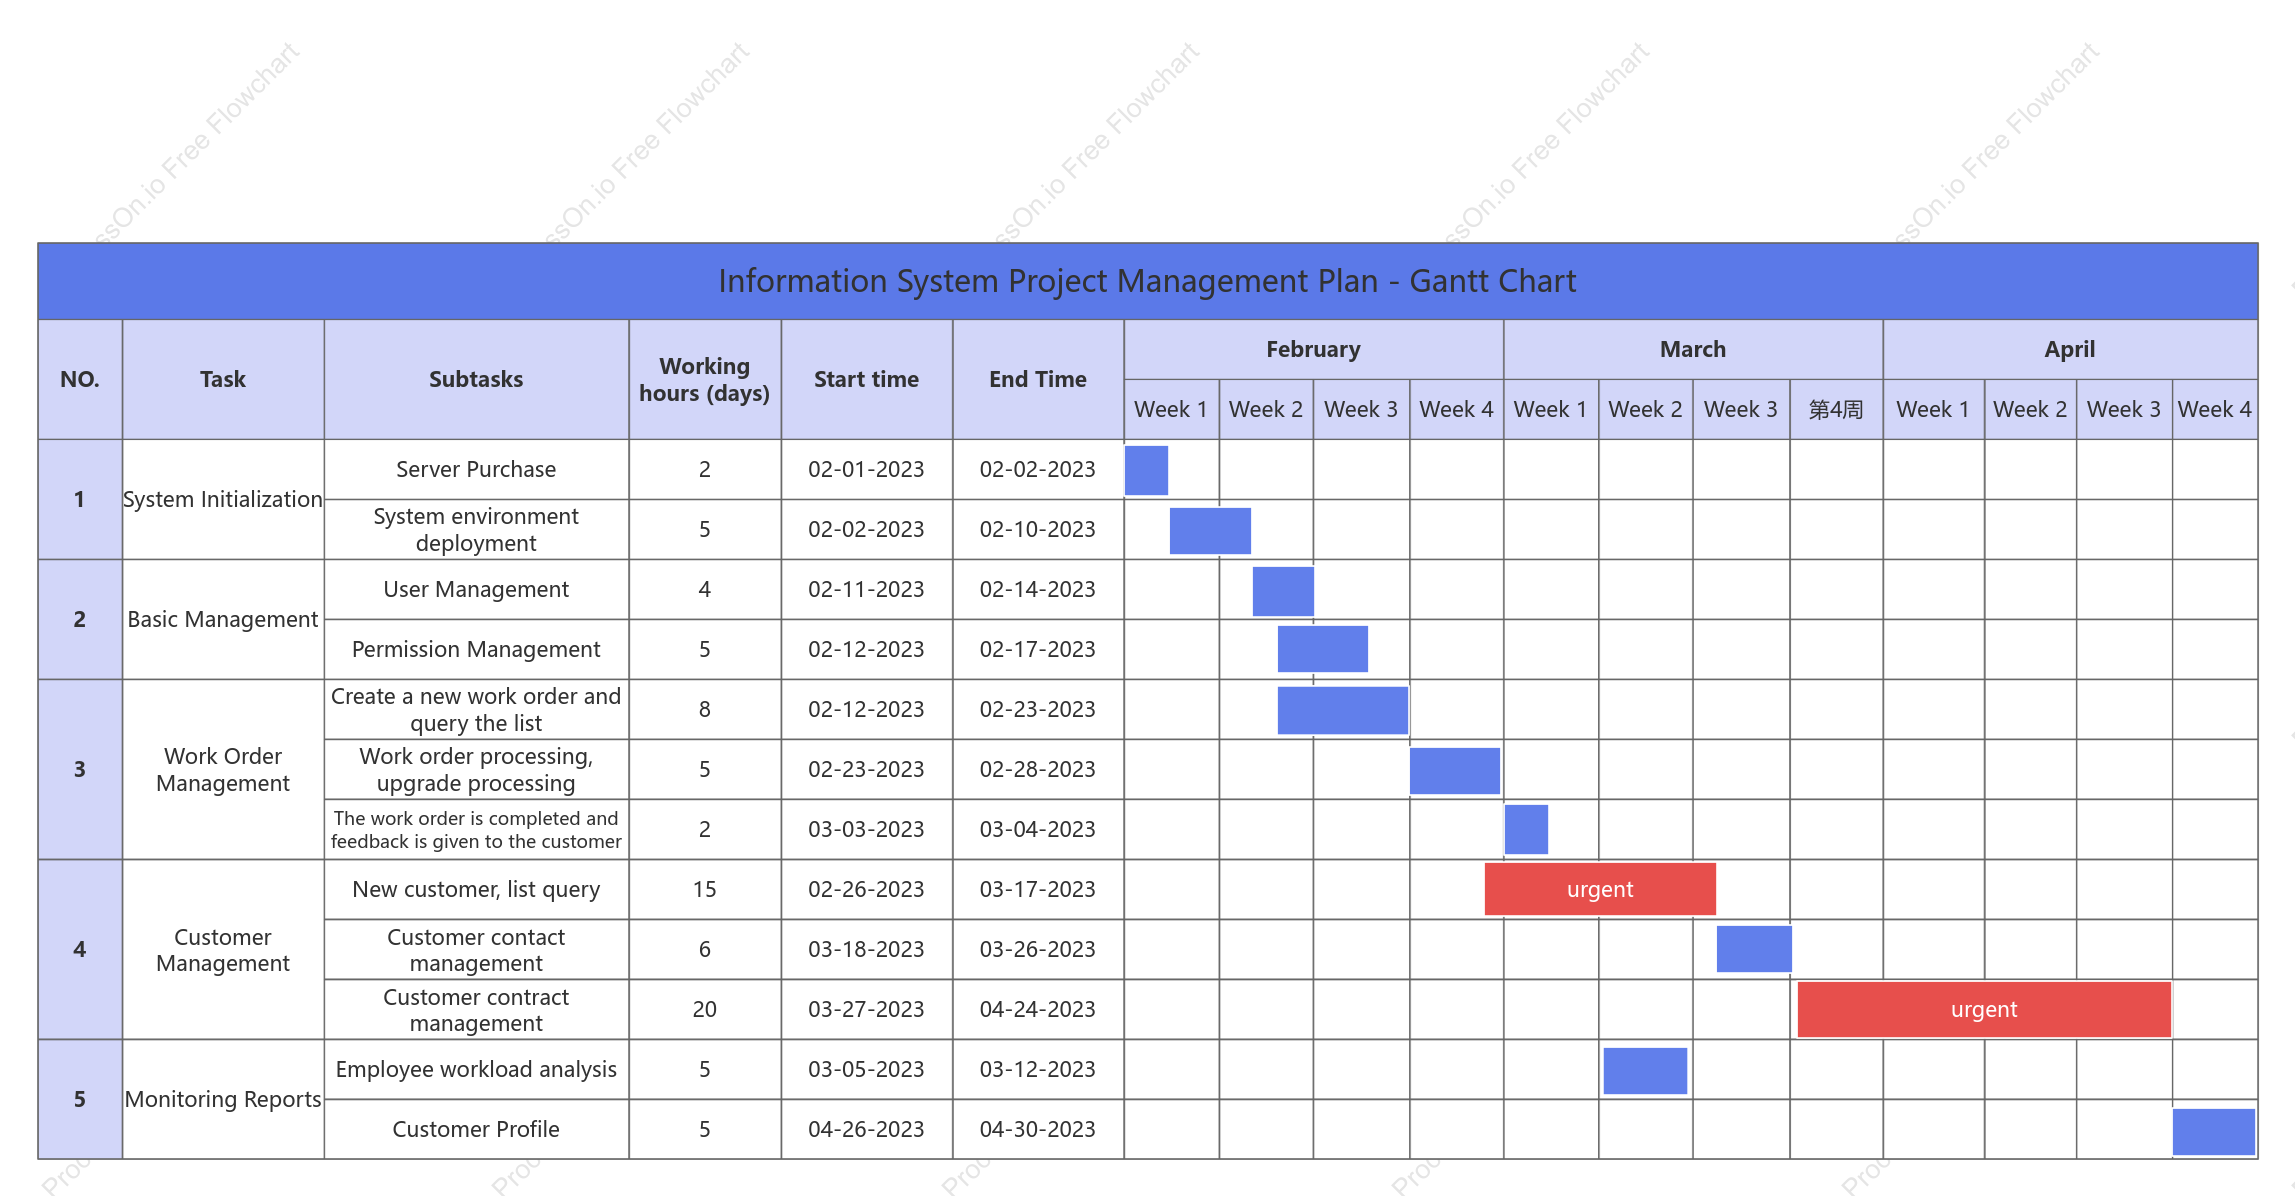This screenshot has height=1196, width=2295.
Task: Select the Working hours (days) header
Action: tap(704, 379)
